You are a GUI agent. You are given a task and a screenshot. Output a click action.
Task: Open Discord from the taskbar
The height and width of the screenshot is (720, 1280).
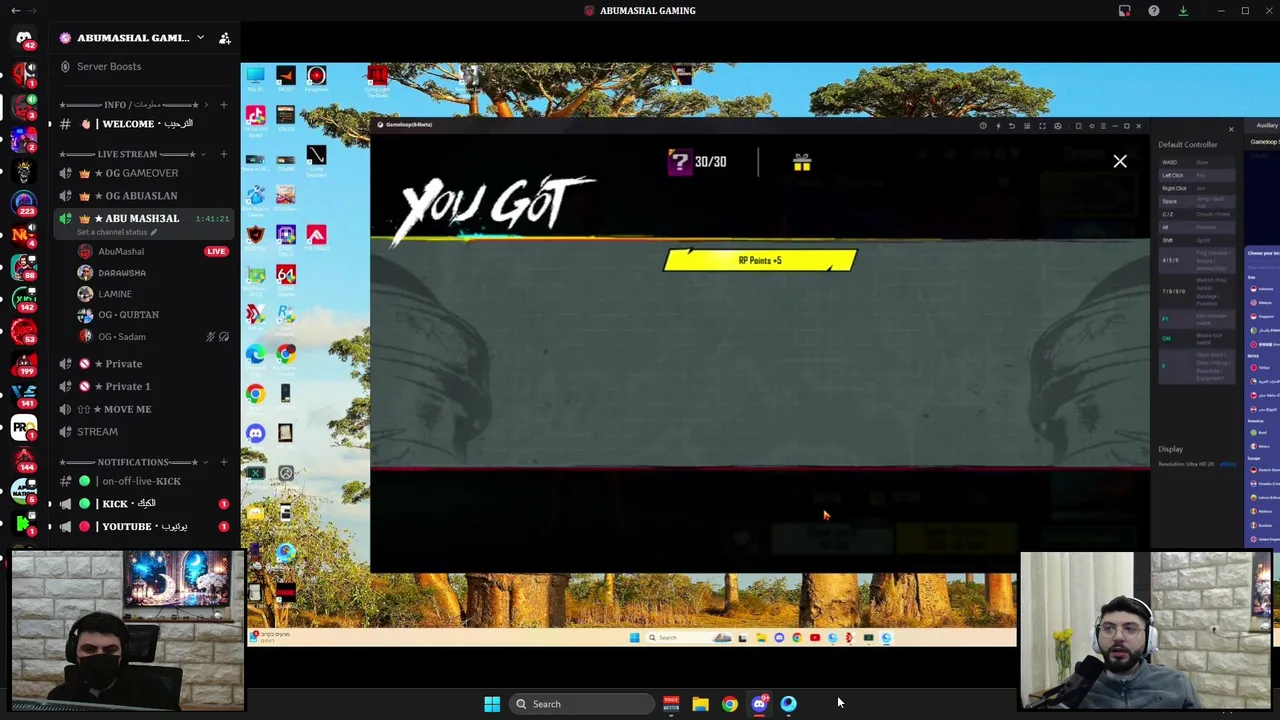tap(759, 704)
